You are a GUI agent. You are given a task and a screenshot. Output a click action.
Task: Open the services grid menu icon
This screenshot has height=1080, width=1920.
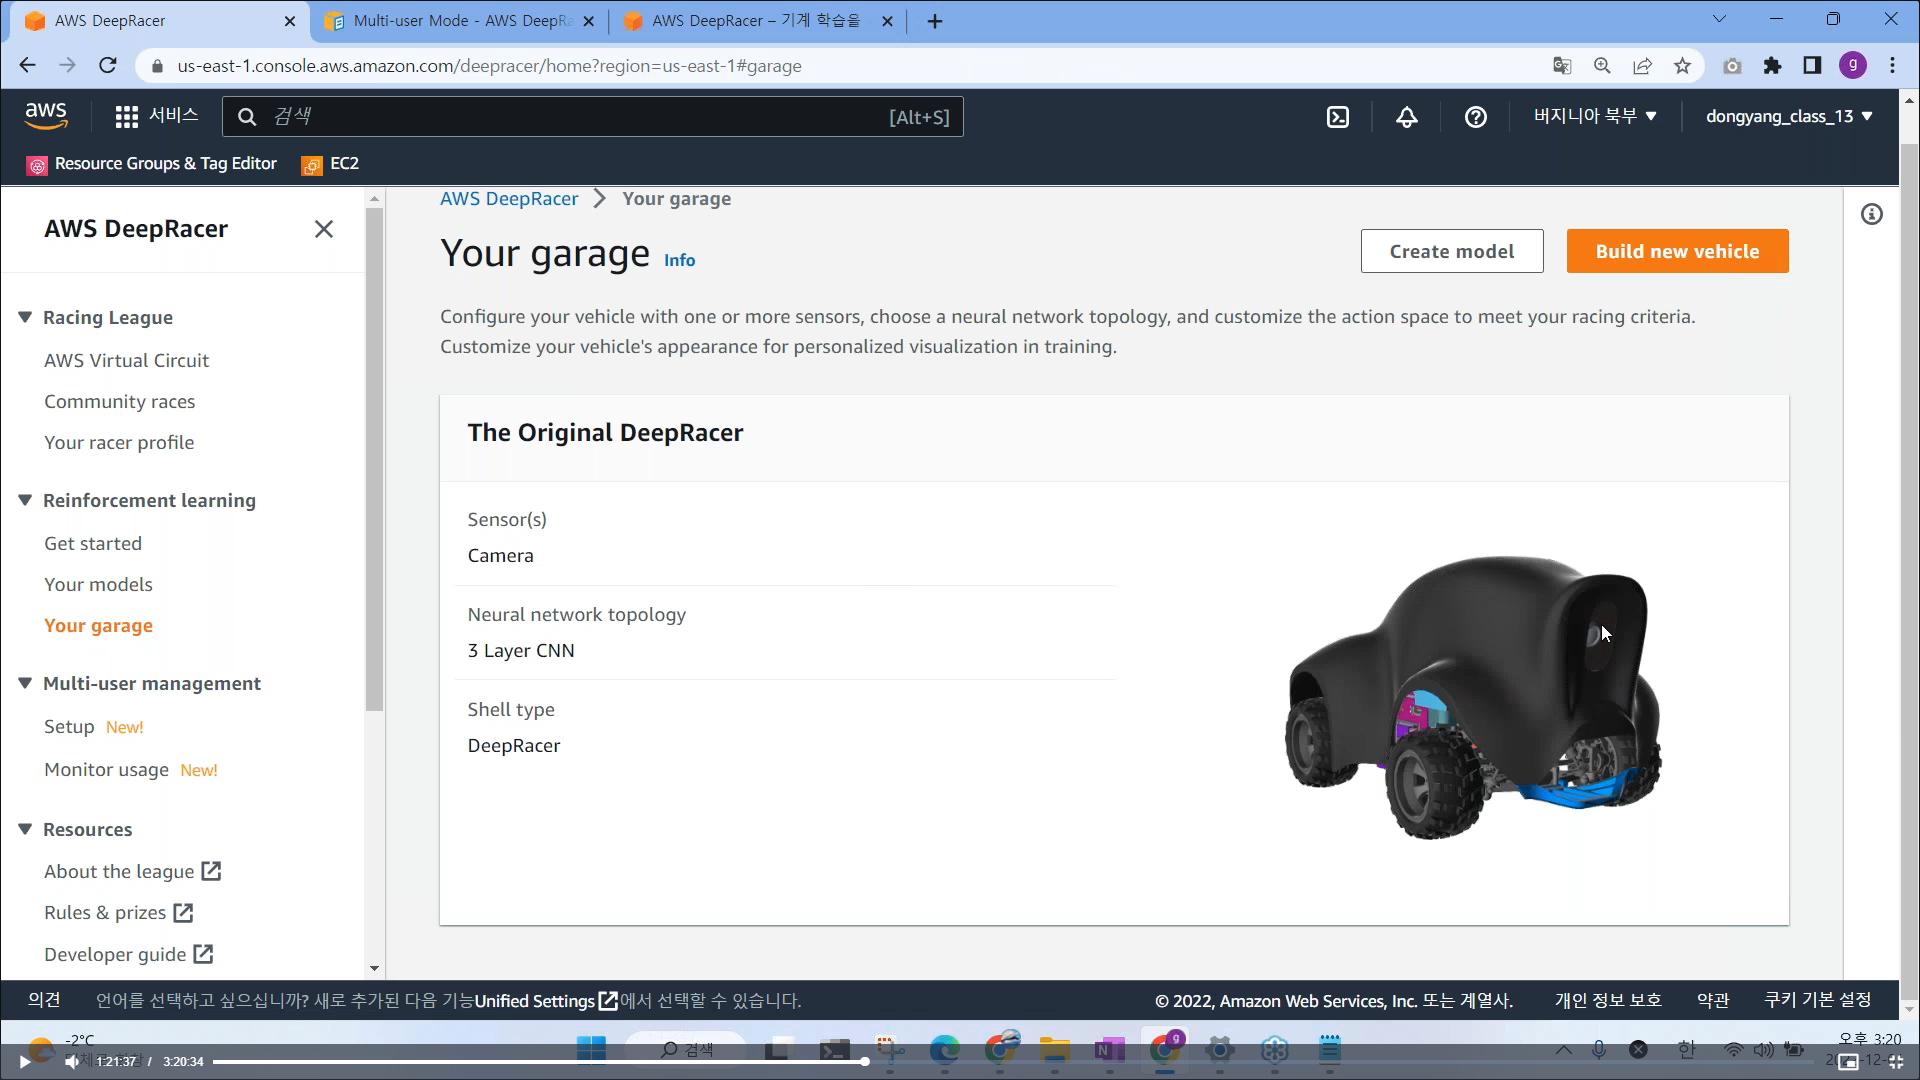click(x=126, y=117)
